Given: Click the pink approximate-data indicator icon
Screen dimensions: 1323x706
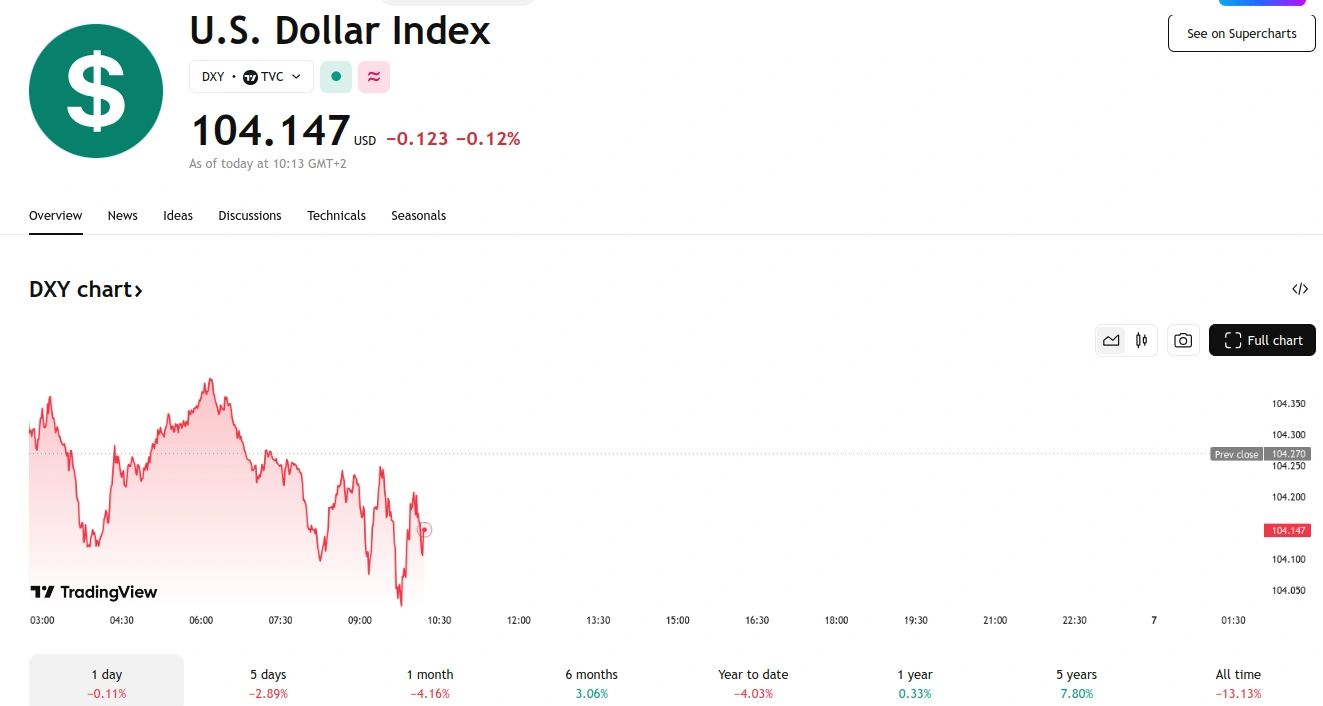Looking at the screenshot, I should 374,77.
